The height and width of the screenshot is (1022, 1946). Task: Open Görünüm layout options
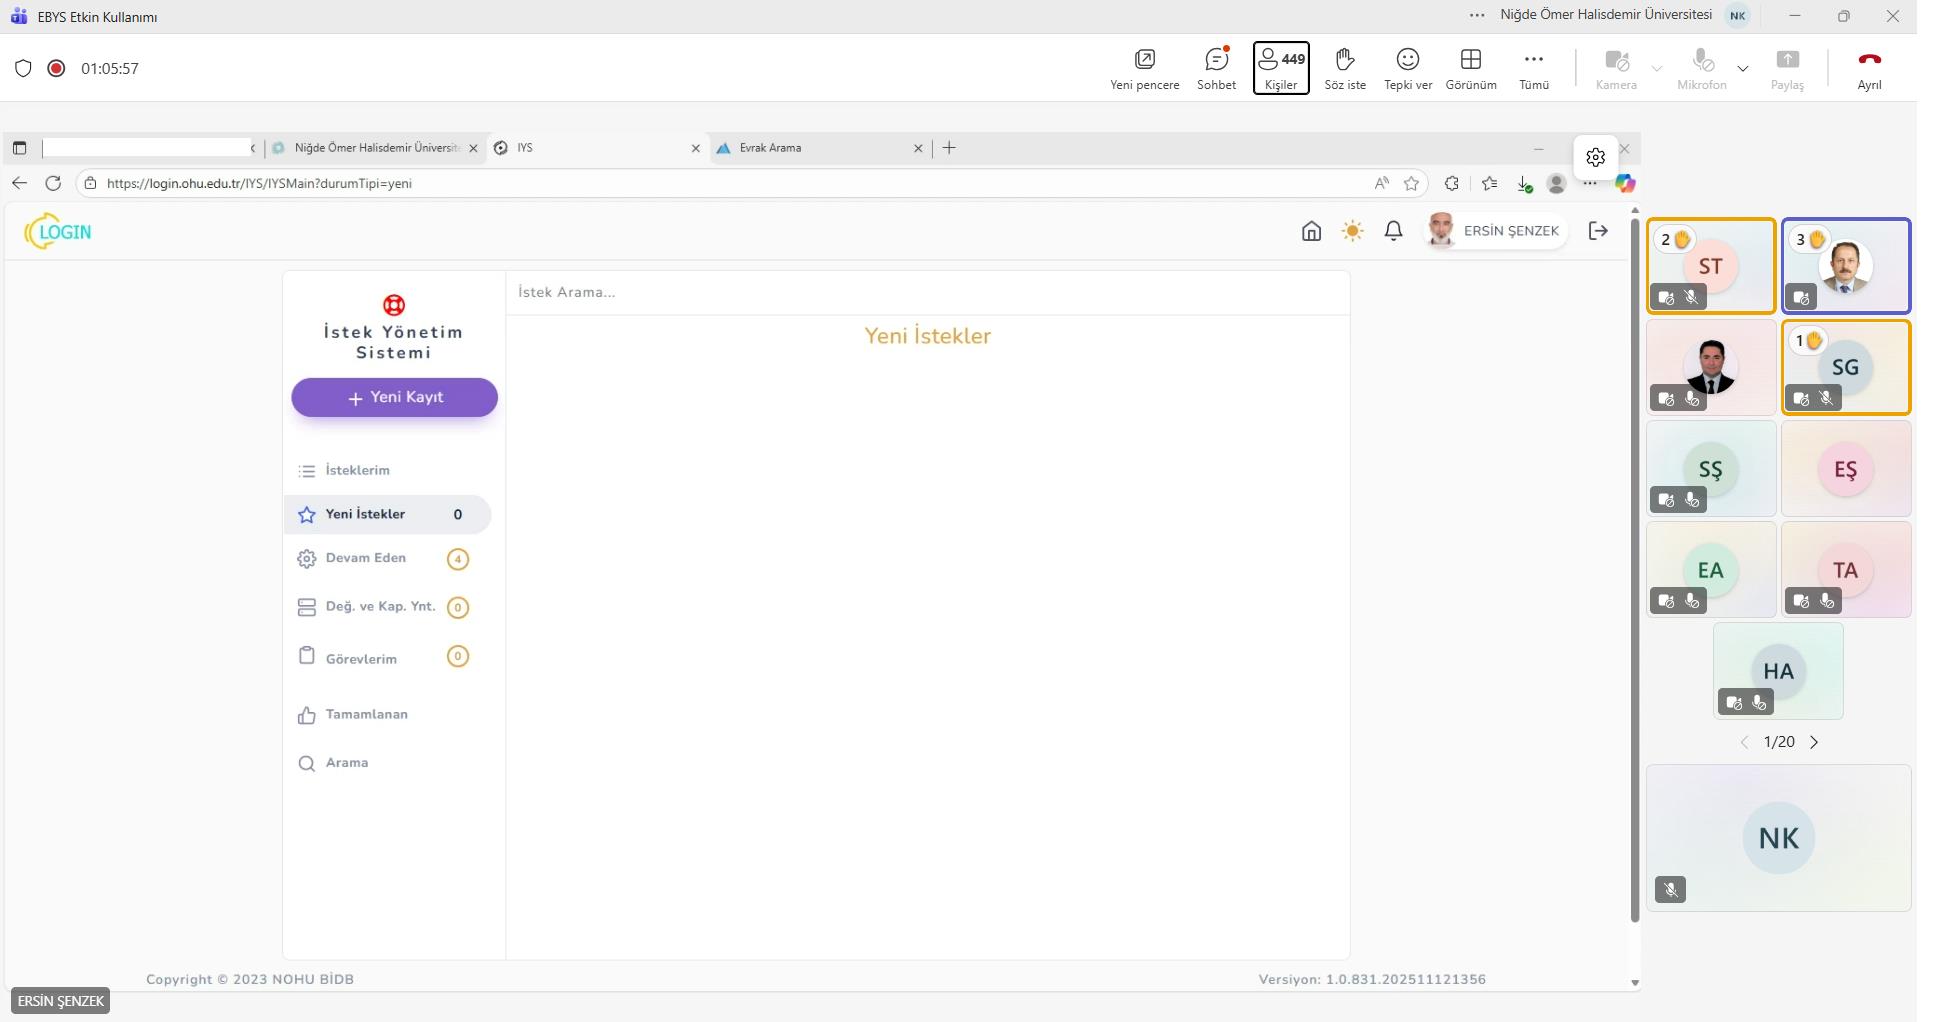1470,68
